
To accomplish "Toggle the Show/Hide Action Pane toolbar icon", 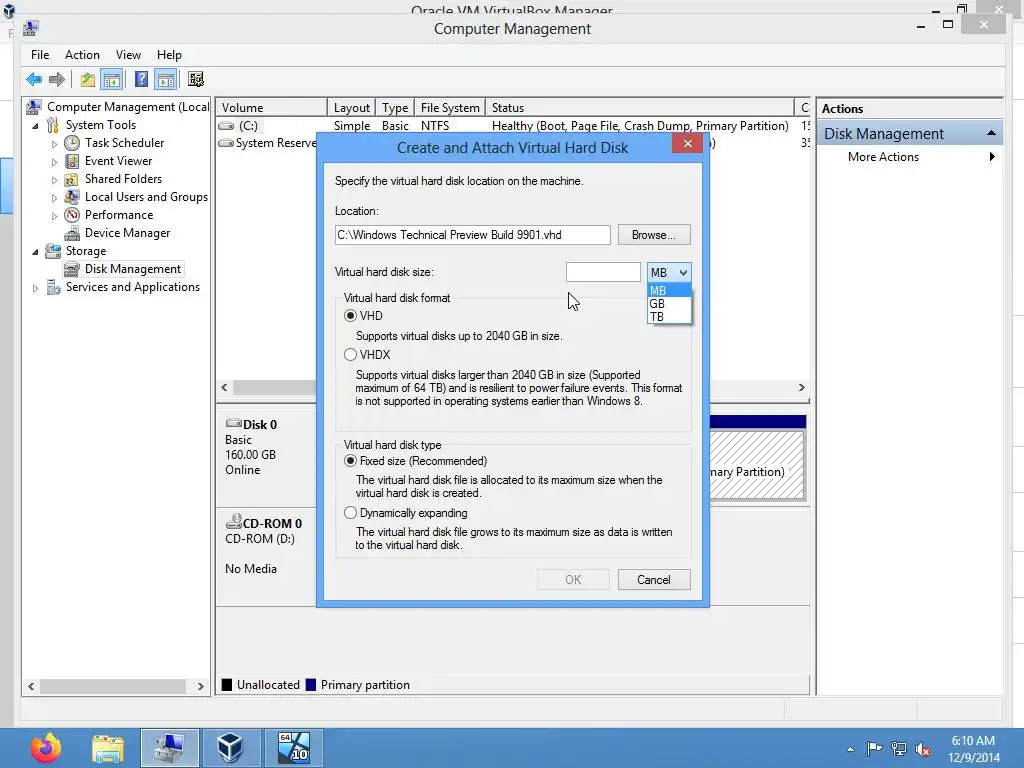I will (x=166, y=80).
